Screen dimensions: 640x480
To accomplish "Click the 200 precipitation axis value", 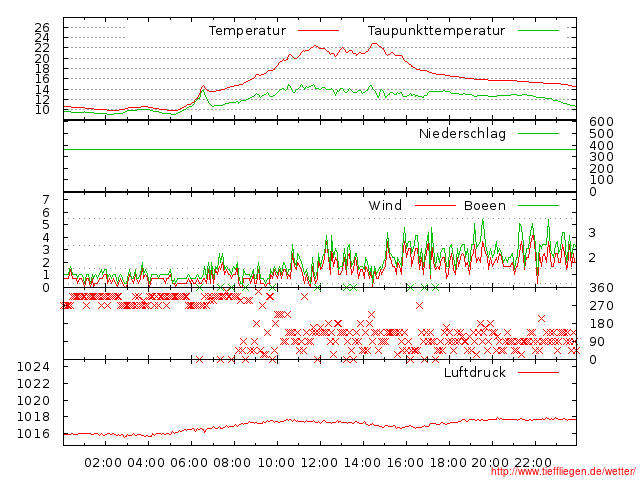I will 601,169.
